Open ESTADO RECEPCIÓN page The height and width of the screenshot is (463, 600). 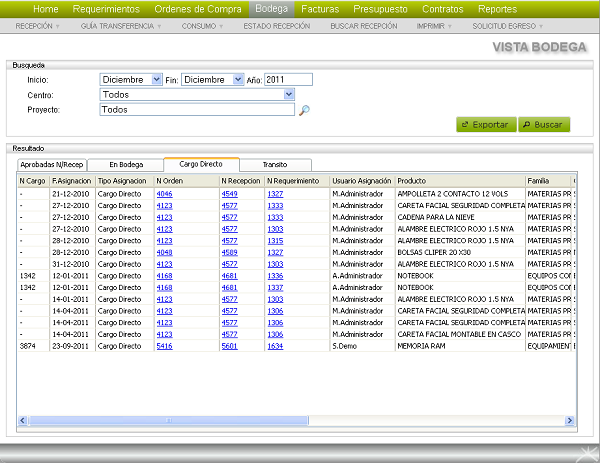click(x=277, y=26)
